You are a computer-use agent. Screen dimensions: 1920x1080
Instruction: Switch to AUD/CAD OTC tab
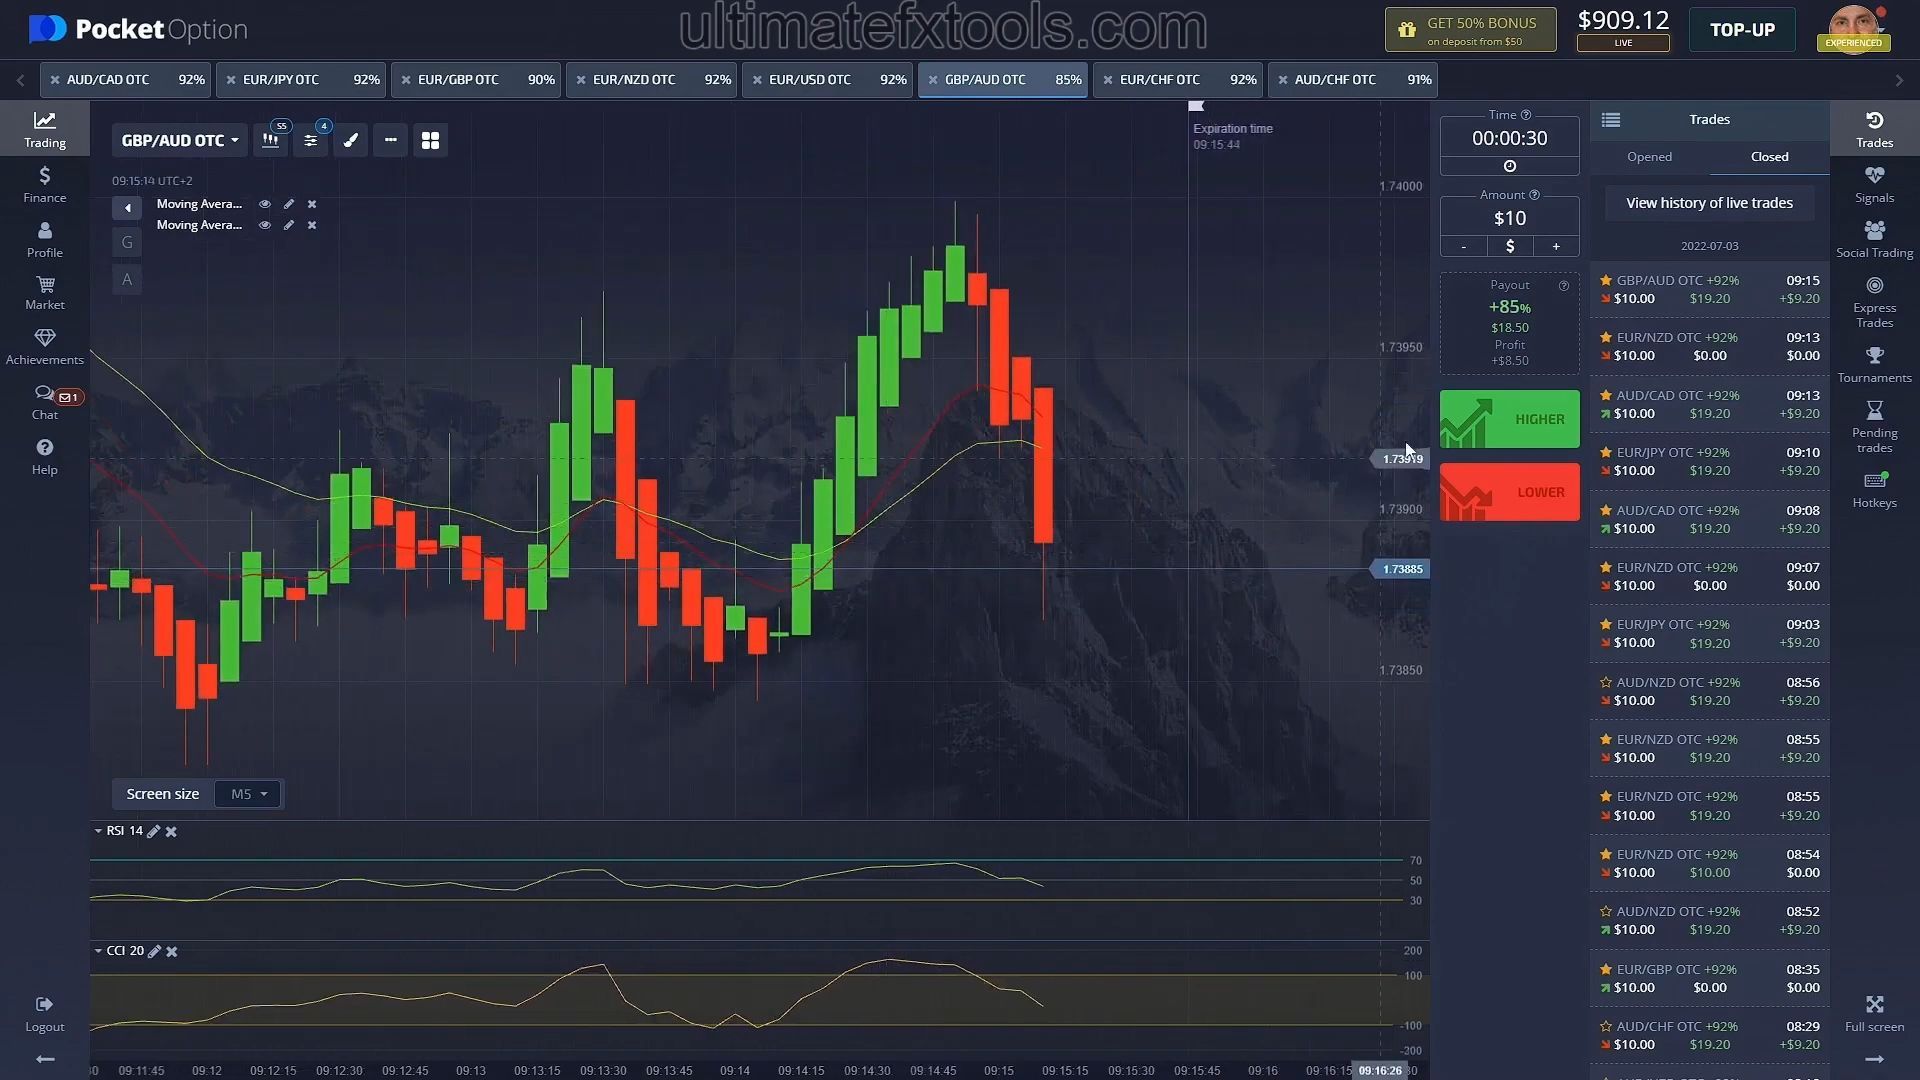pos(126,80)
